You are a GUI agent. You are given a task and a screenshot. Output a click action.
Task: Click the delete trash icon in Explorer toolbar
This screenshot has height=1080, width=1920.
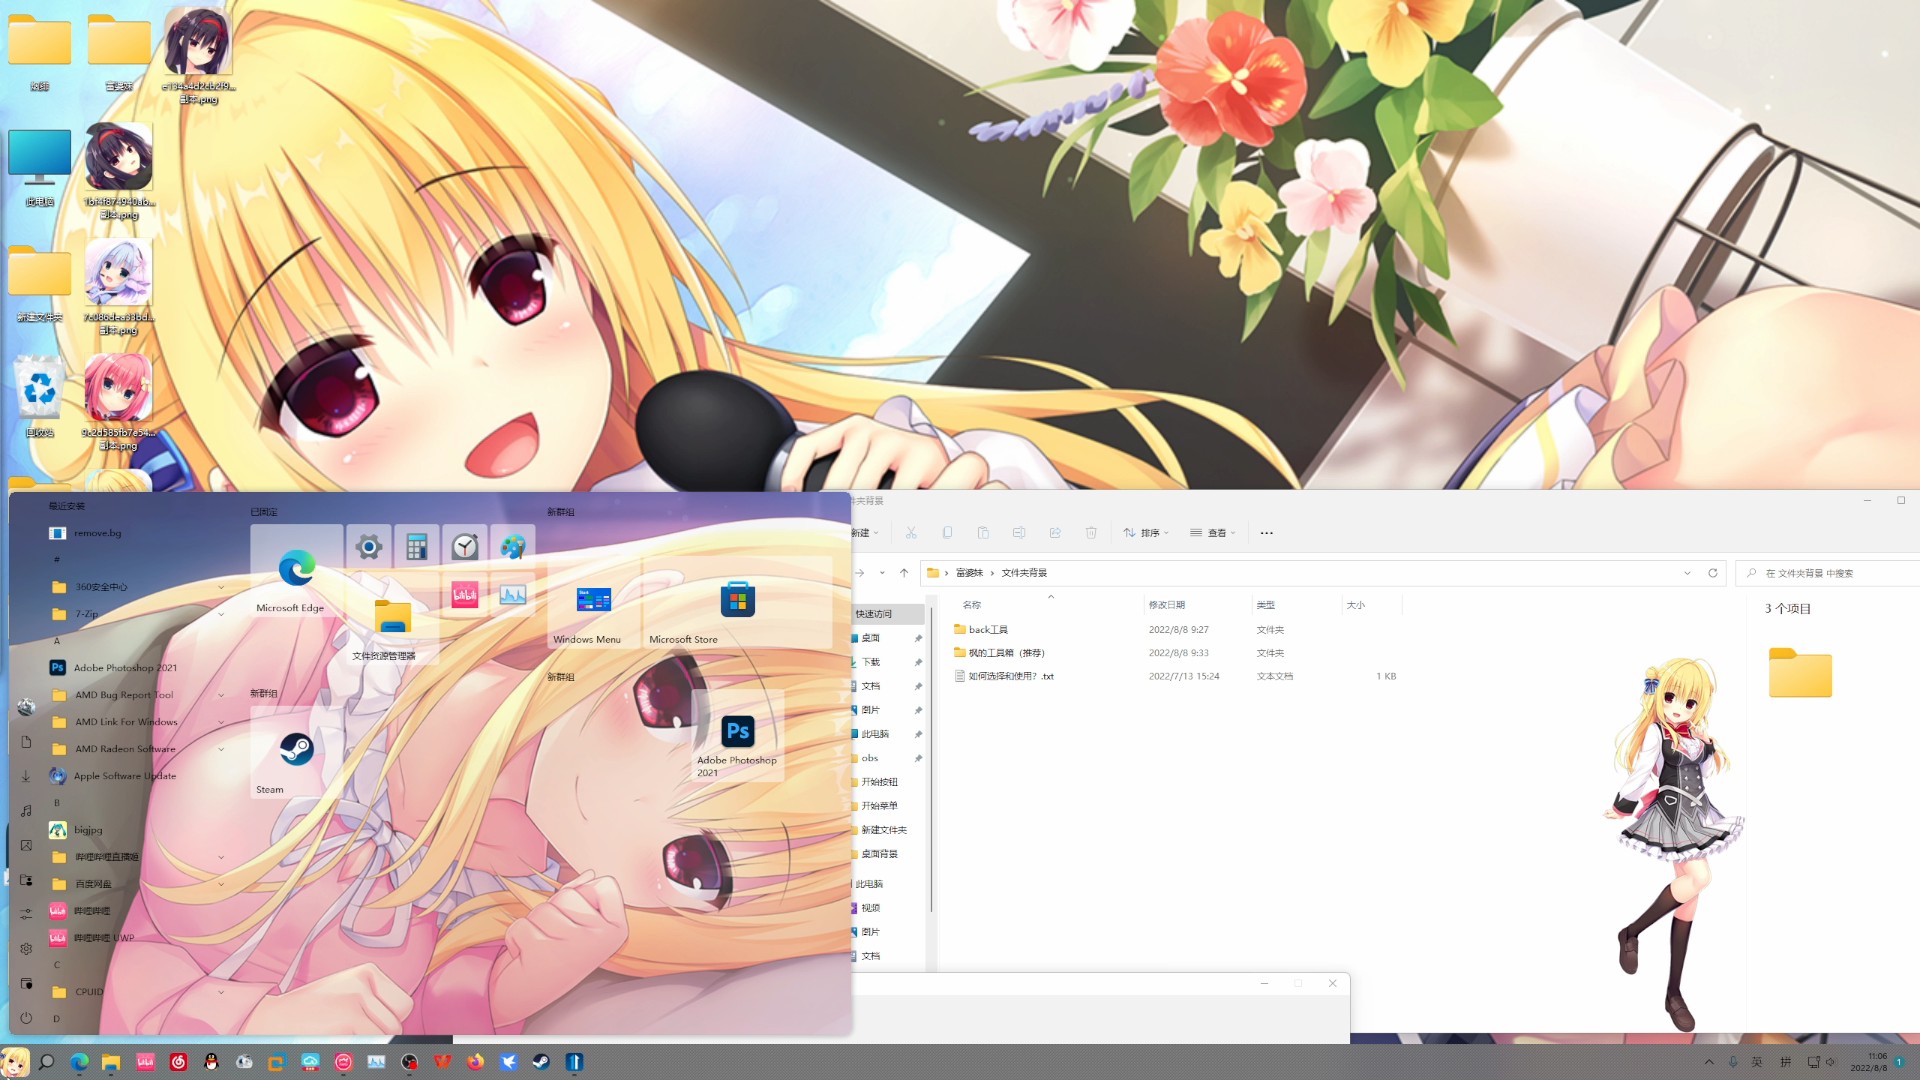coord(1091,533)
